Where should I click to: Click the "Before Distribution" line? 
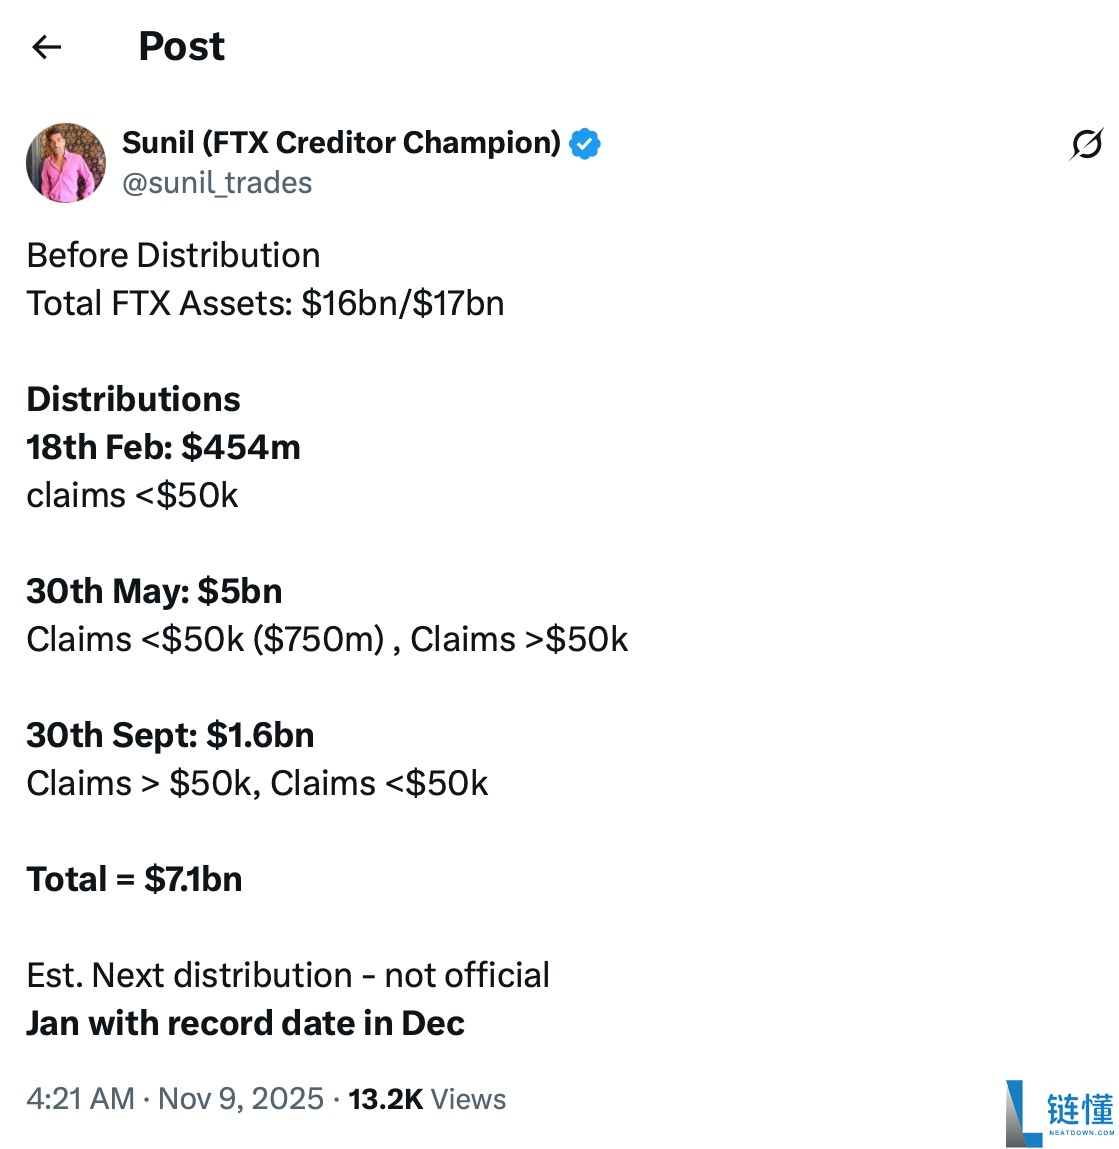tap(173, 255)
